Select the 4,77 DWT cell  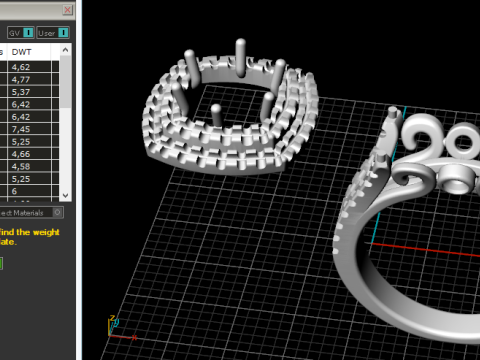[29, 80]
